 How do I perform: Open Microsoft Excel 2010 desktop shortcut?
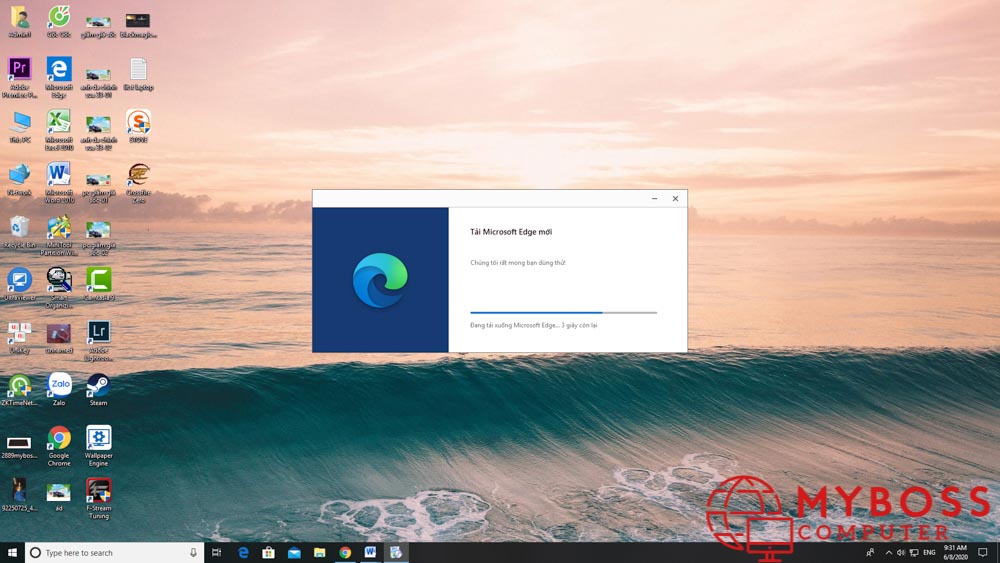[x=59, y=122]
